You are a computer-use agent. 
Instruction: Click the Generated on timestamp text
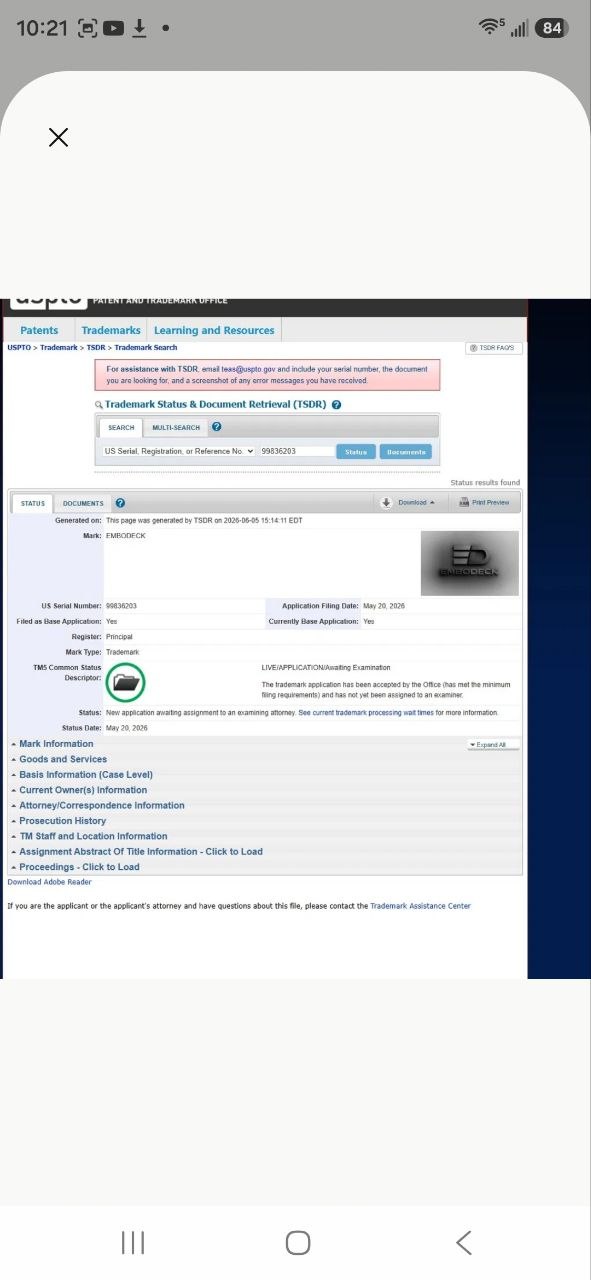(204, 520)
